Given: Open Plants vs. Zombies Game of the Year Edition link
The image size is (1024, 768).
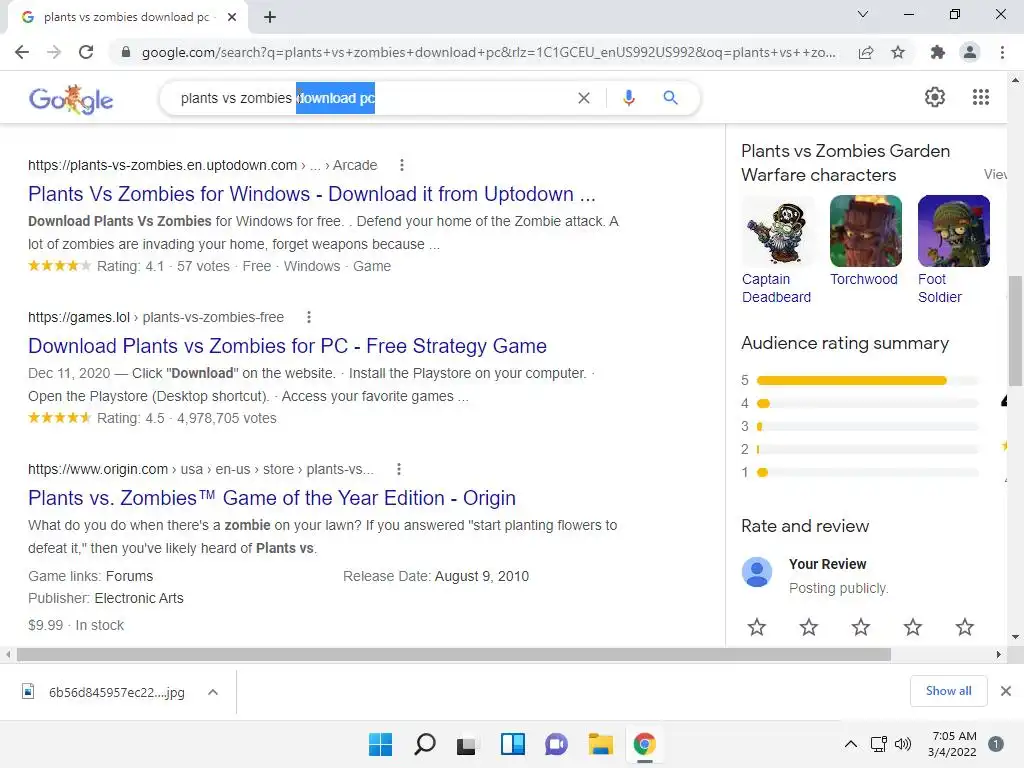Looking at the screenshot, I should (272, 498).
